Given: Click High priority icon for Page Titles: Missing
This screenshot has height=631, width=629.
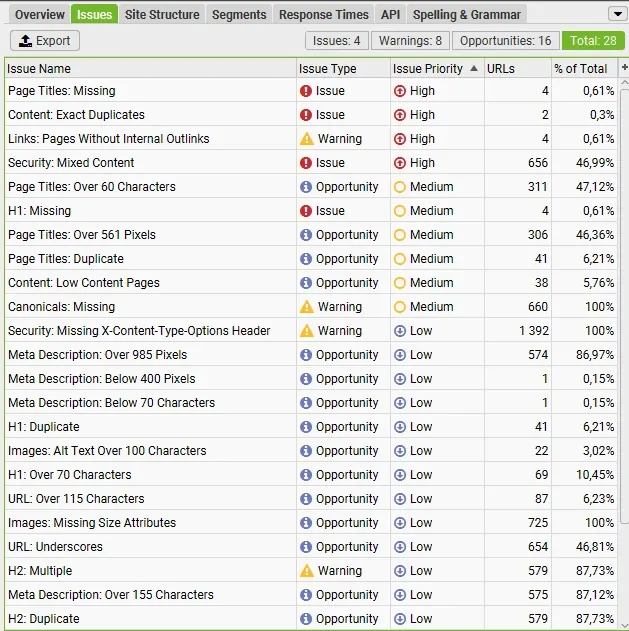Looking at the screenshot, I should point(400,91).
